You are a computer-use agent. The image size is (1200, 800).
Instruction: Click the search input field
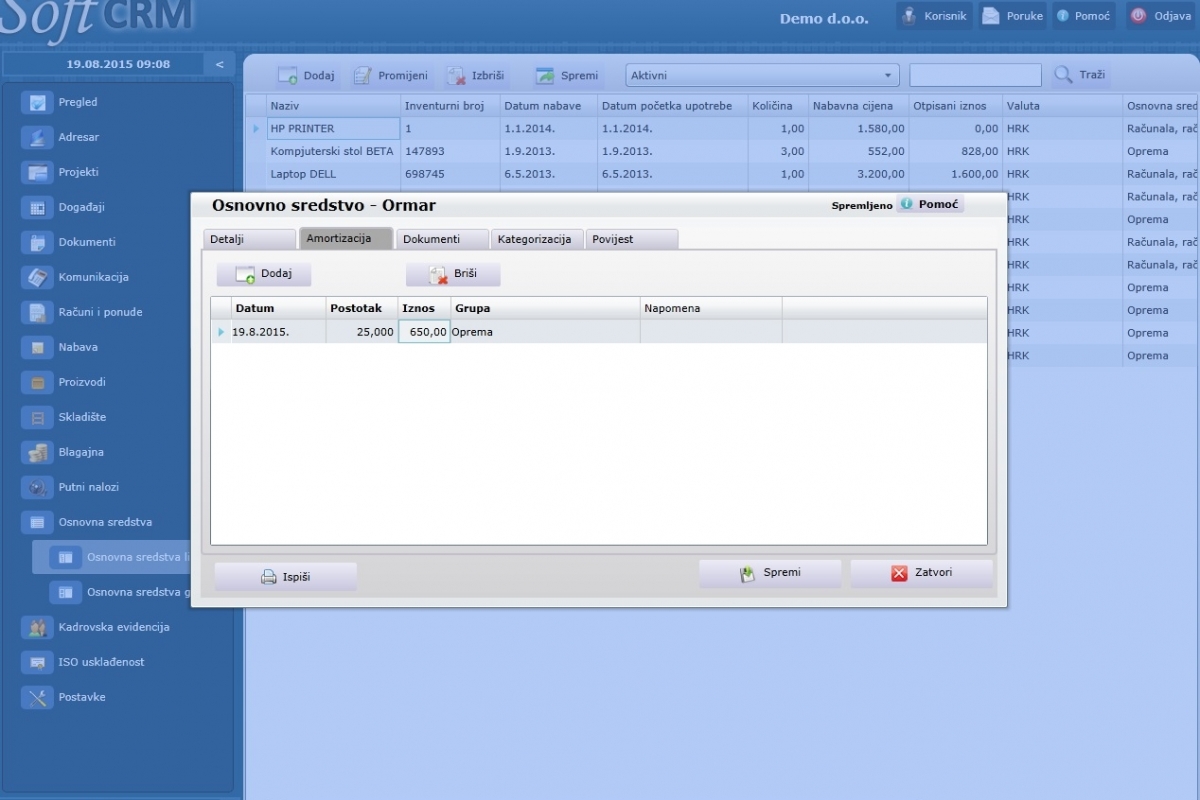[975, 75]
